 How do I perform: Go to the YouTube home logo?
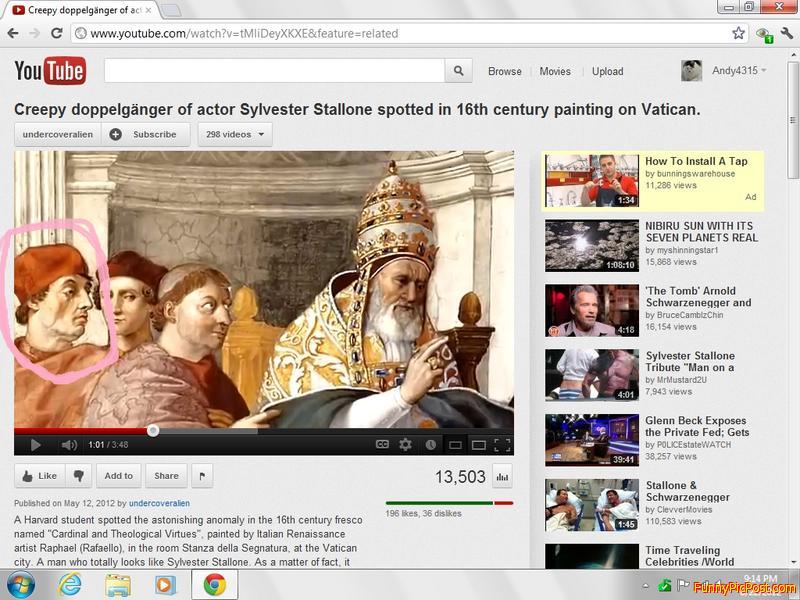tap(50, 71)
